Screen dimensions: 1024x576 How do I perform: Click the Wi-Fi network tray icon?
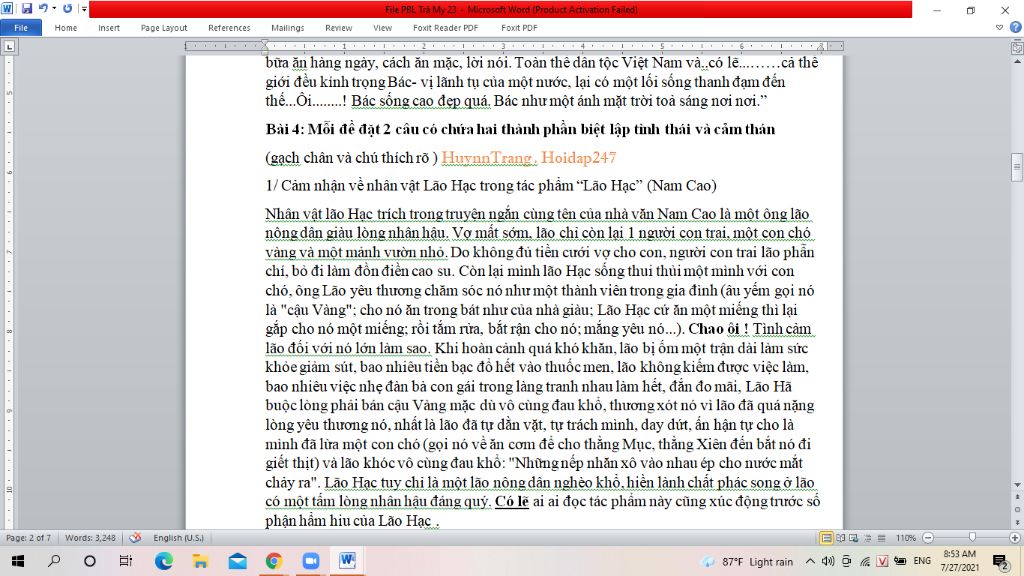[865, 561]
